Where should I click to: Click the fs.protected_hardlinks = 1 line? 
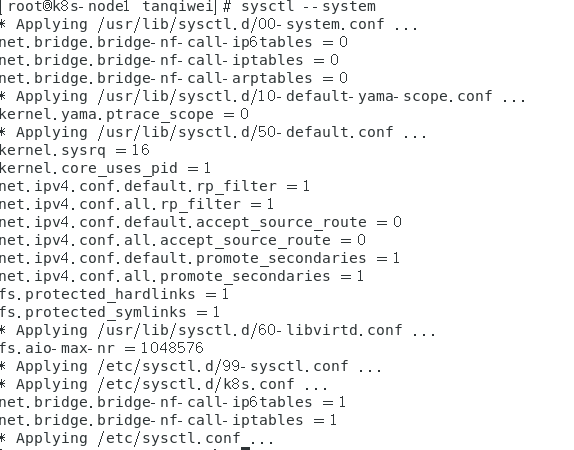[x=115, y=294]
